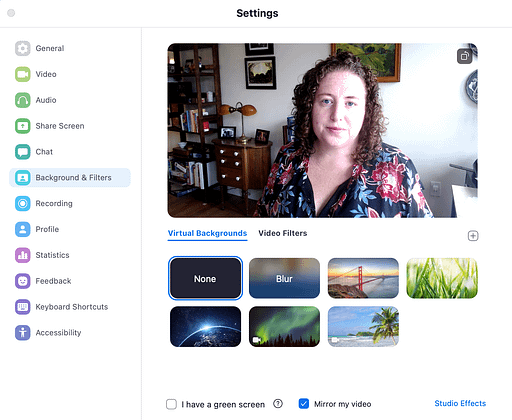Open the General settings gear icon
The height and width of the screenshot is (420, 512).
[23, 48]
